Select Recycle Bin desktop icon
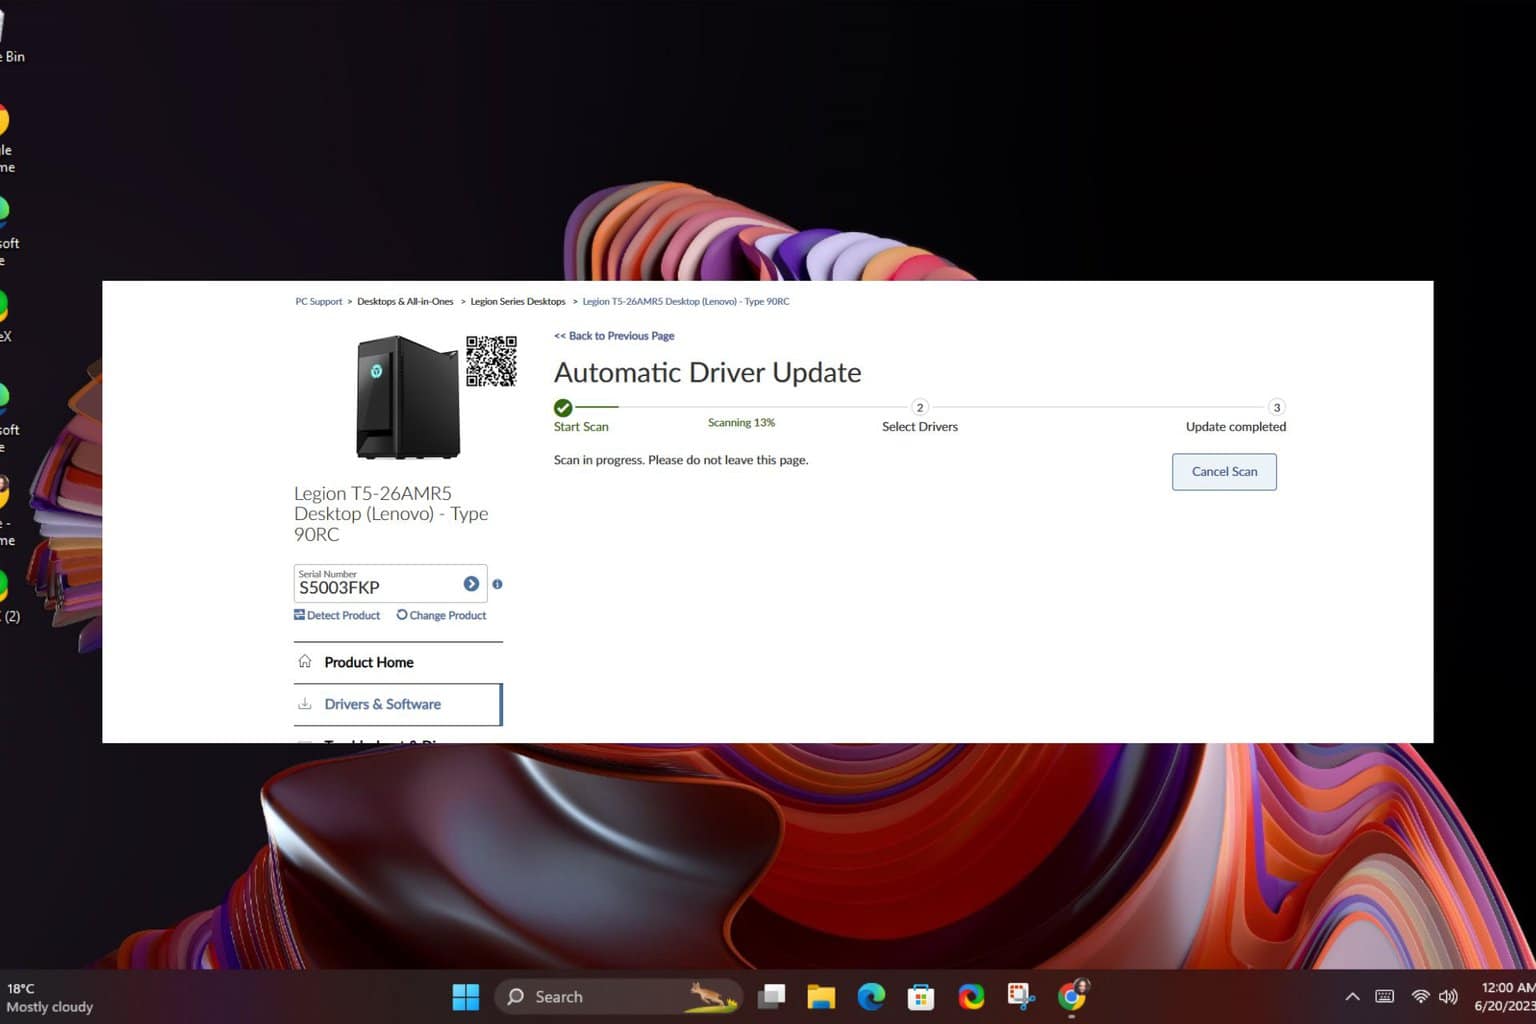 pyautogui.click(x=10, y=38)
